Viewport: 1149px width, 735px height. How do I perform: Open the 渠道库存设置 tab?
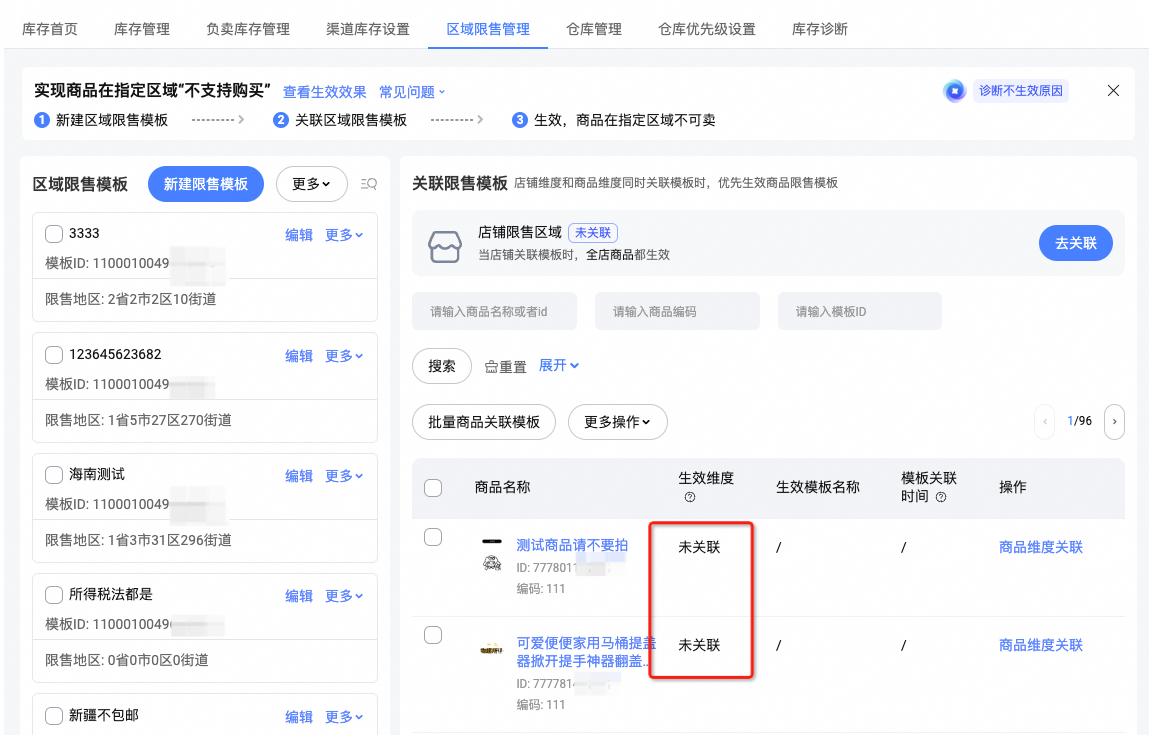click(368, 29)
